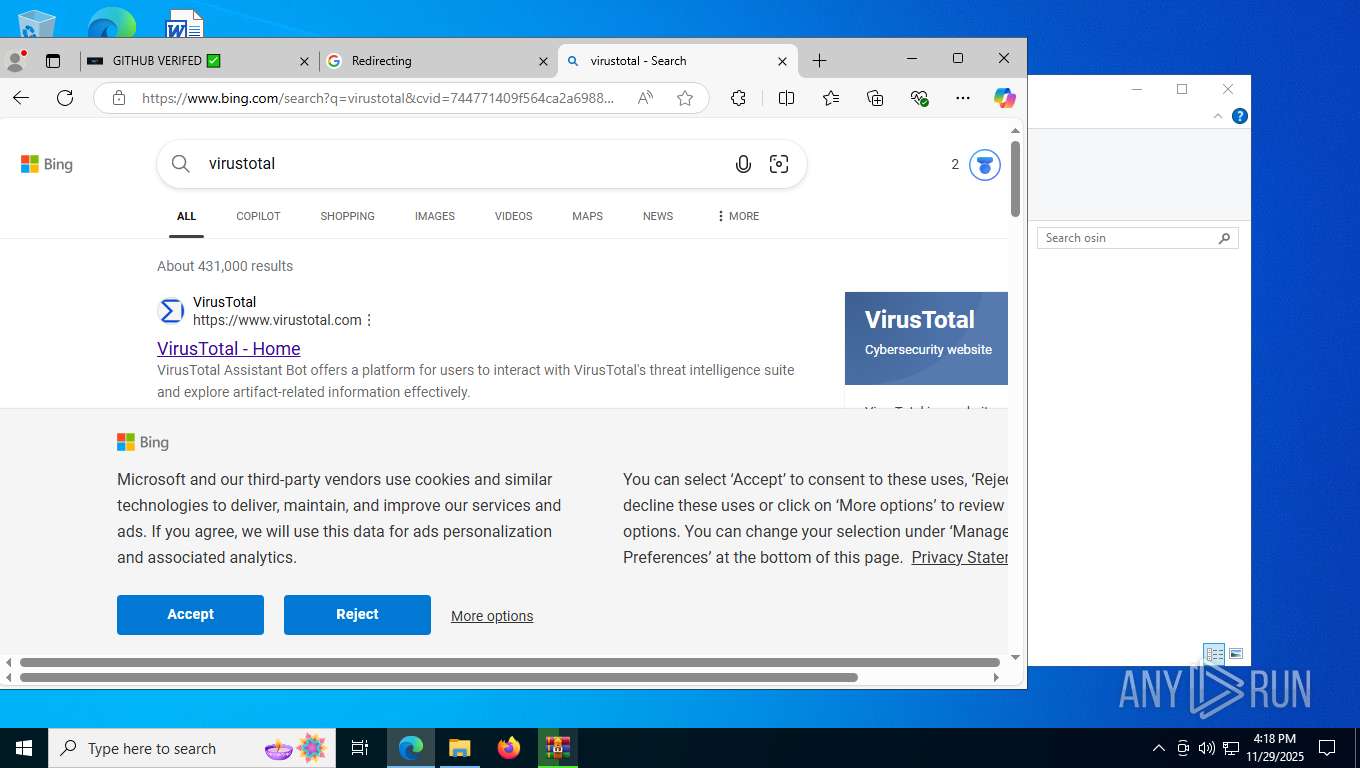
Task: Open the Edge profile icon
Action: (15, 60)
